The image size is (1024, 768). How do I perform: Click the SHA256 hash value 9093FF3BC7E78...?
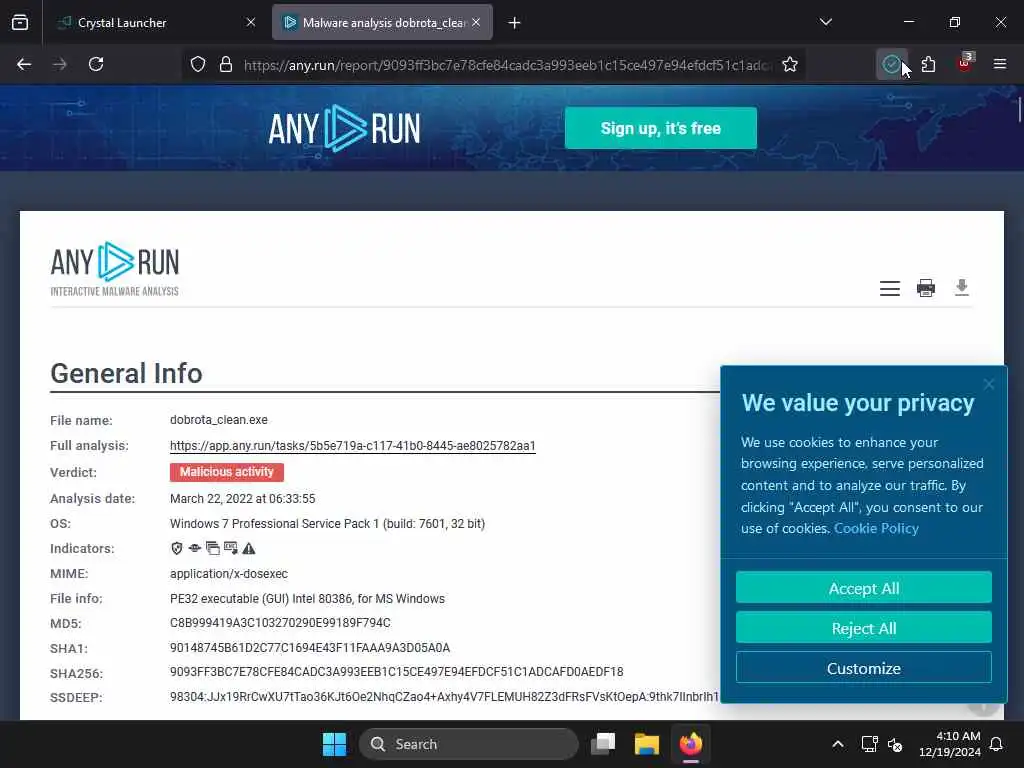pyautogui.click(x=396, y=672)
